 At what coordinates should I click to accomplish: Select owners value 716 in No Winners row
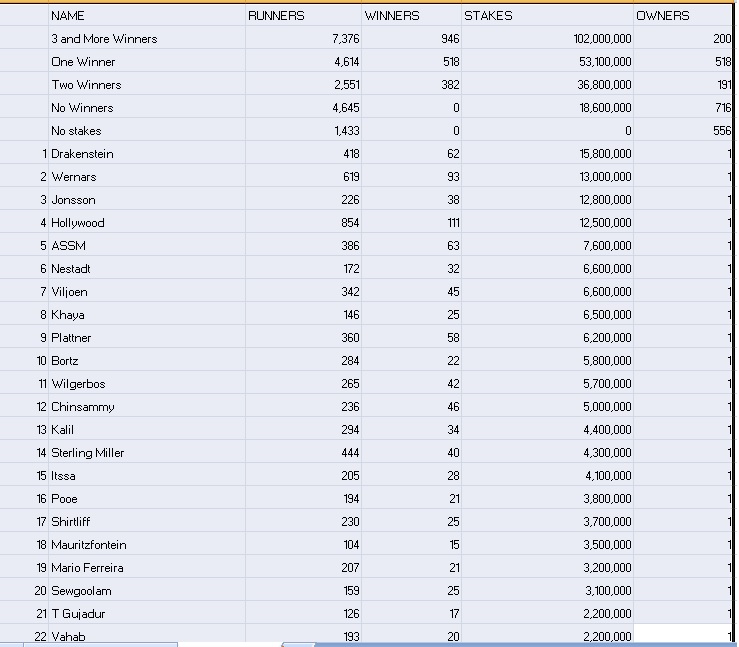point(722,108)
